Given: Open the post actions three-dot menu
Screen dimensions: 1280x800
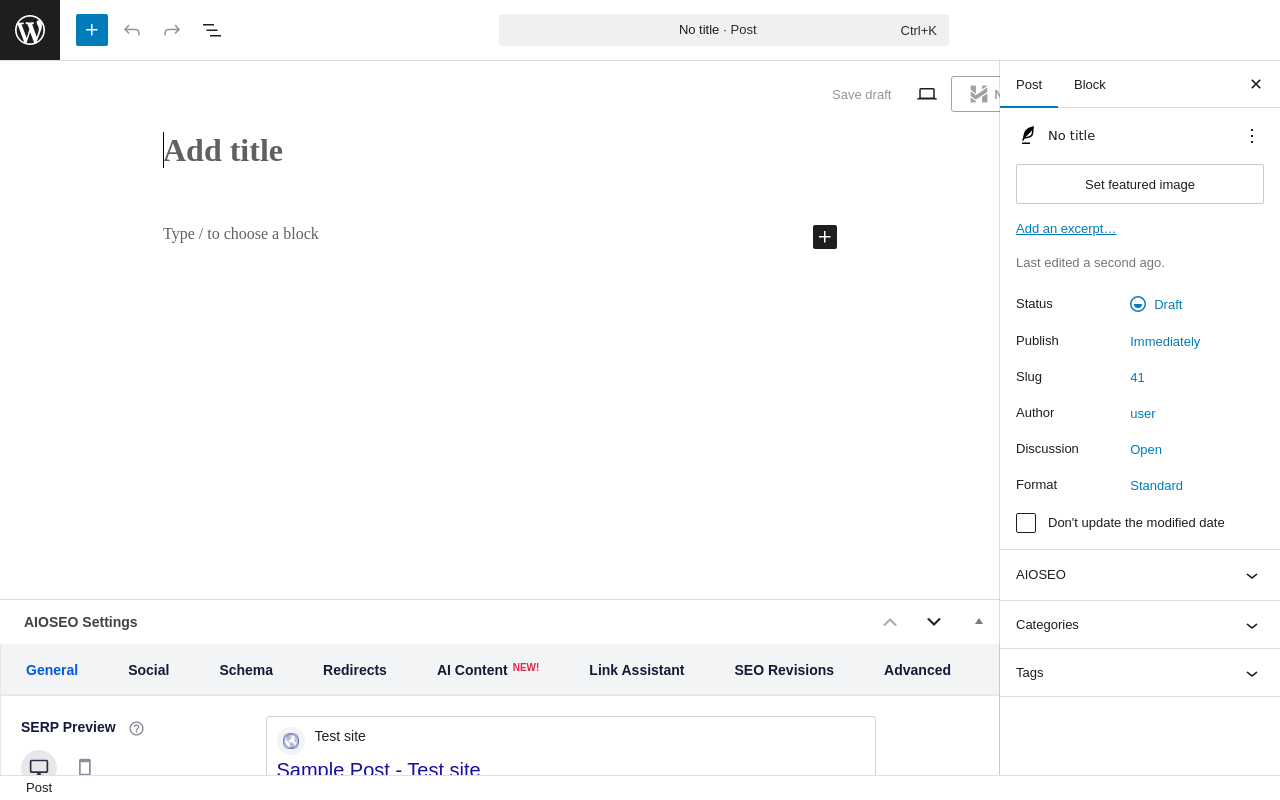Looking at the screenshot, I should pyautogui.click(x=1252, y=136).
